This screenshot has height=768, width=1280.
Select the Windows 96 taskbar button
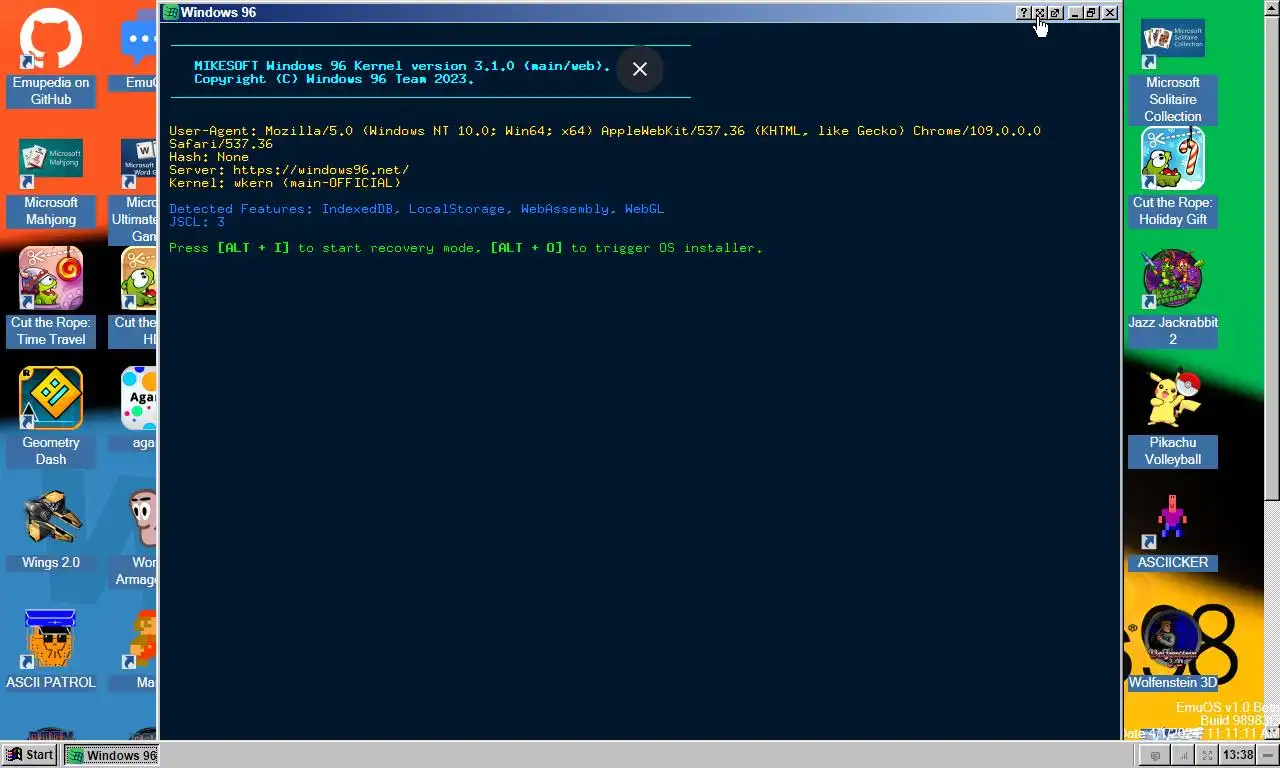[111, 755]
